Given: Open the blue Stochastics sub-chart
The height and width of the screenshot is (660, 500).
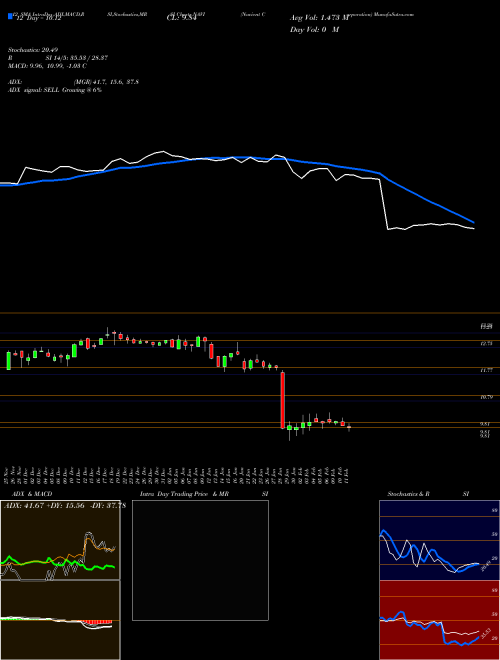Looking at the screenshot, I should (x=439, y=540).
